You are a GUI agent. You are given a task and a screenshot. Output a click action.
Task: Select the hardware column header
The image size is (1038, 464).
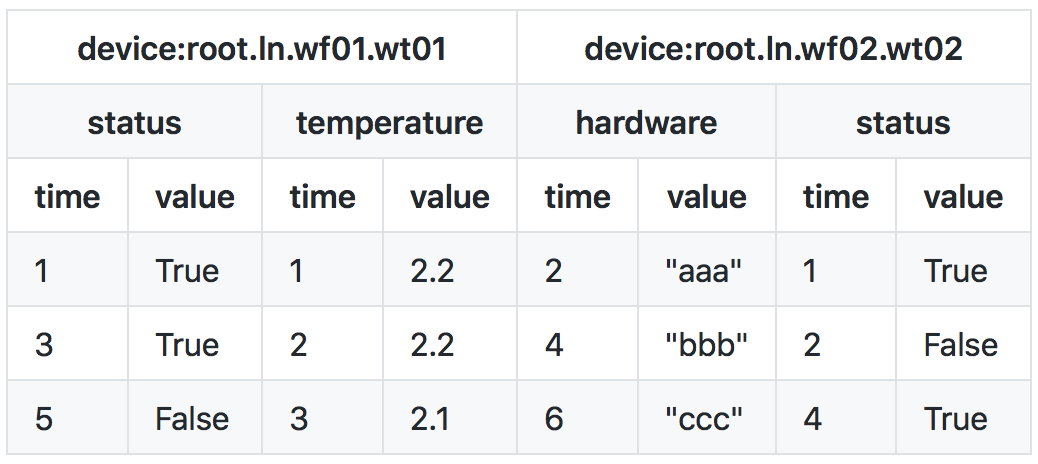coord(646,122)
